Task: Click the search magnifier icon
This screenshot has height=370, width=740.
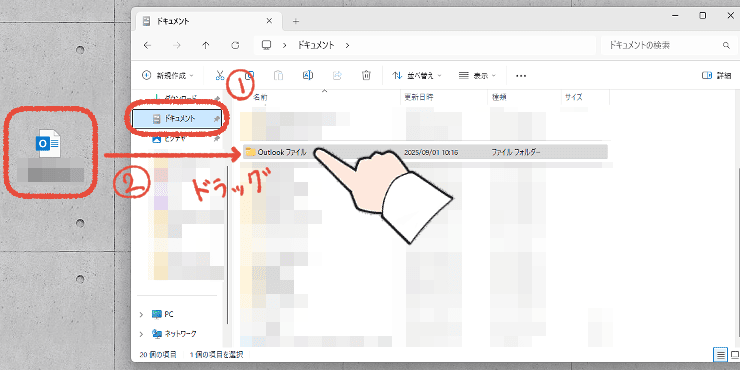Action: coord(726,46)
